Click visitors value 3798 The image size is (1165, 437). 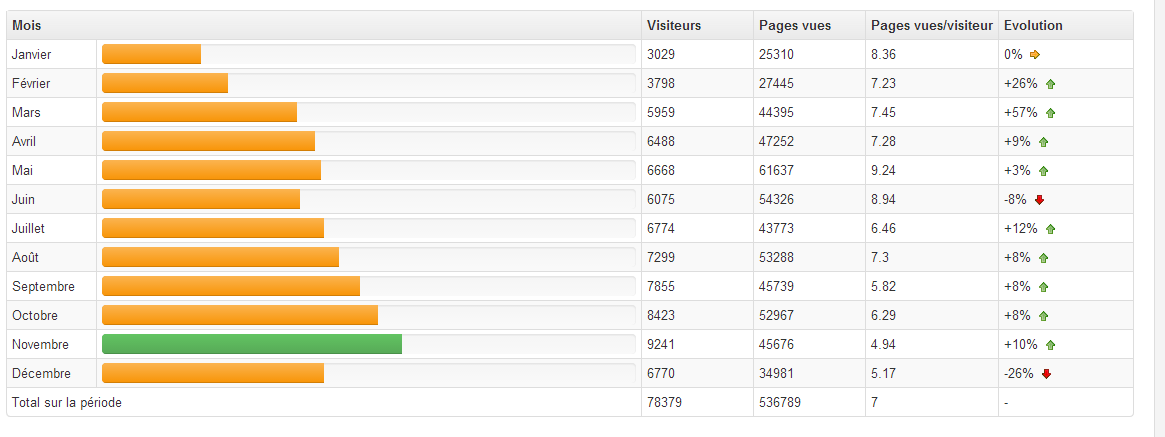[x=661, y=83]
